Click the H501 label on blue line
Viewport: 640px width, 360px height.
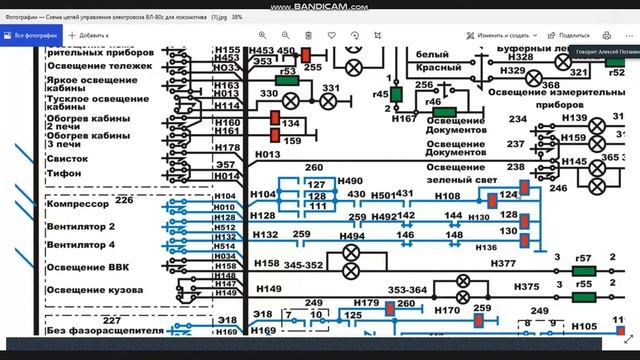point(383,196)
